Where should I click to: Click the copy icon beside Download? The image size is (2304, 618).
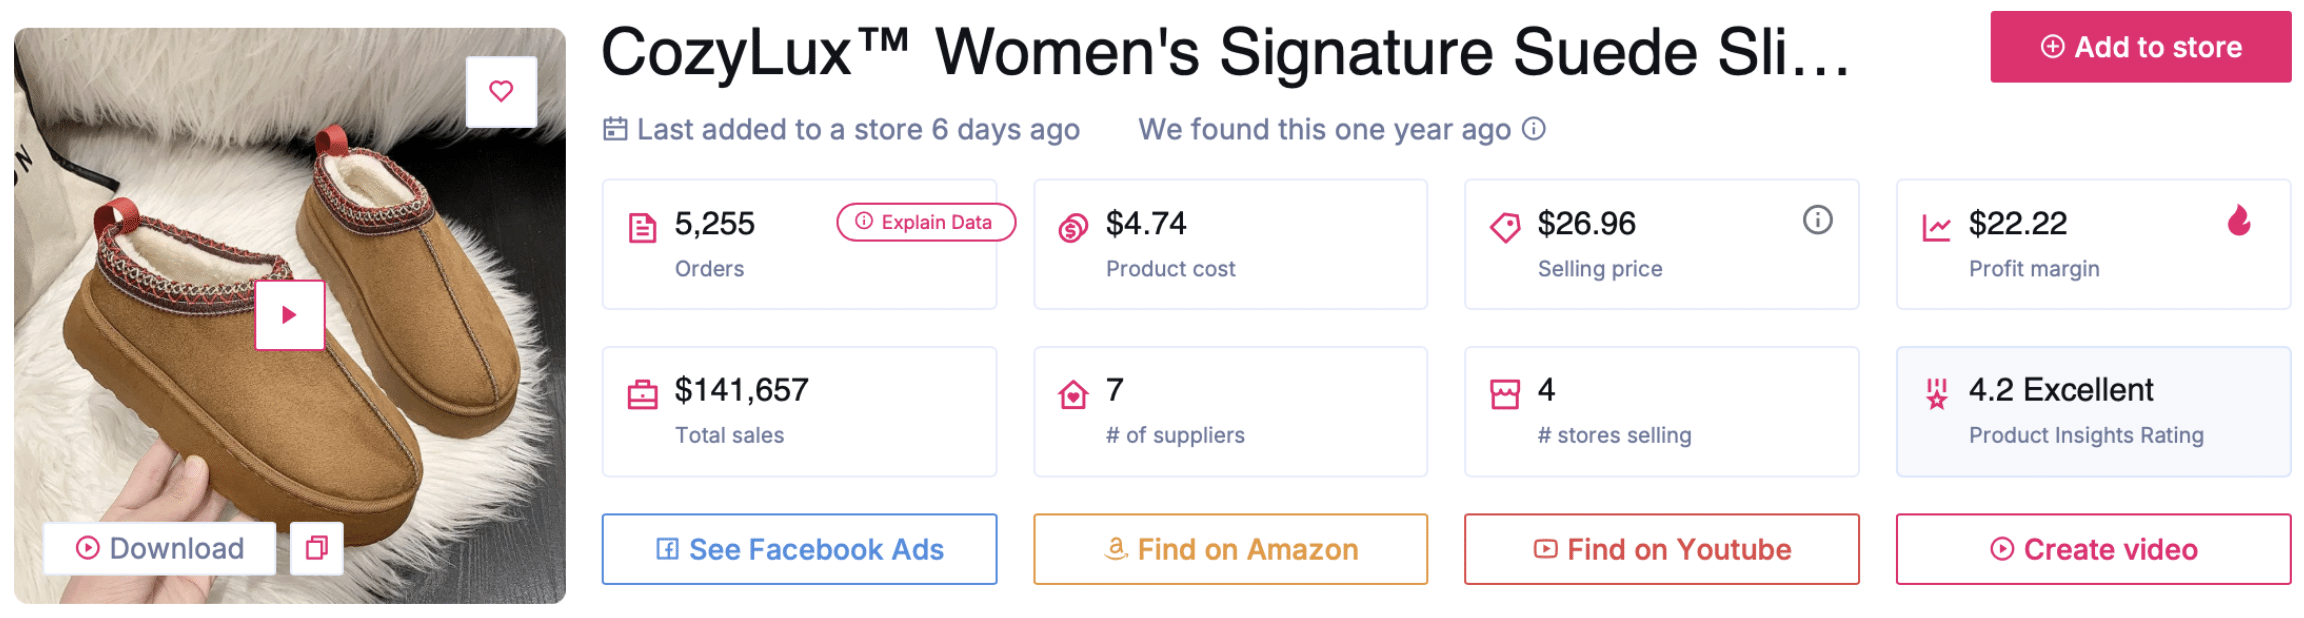click(x=317, y=548)
